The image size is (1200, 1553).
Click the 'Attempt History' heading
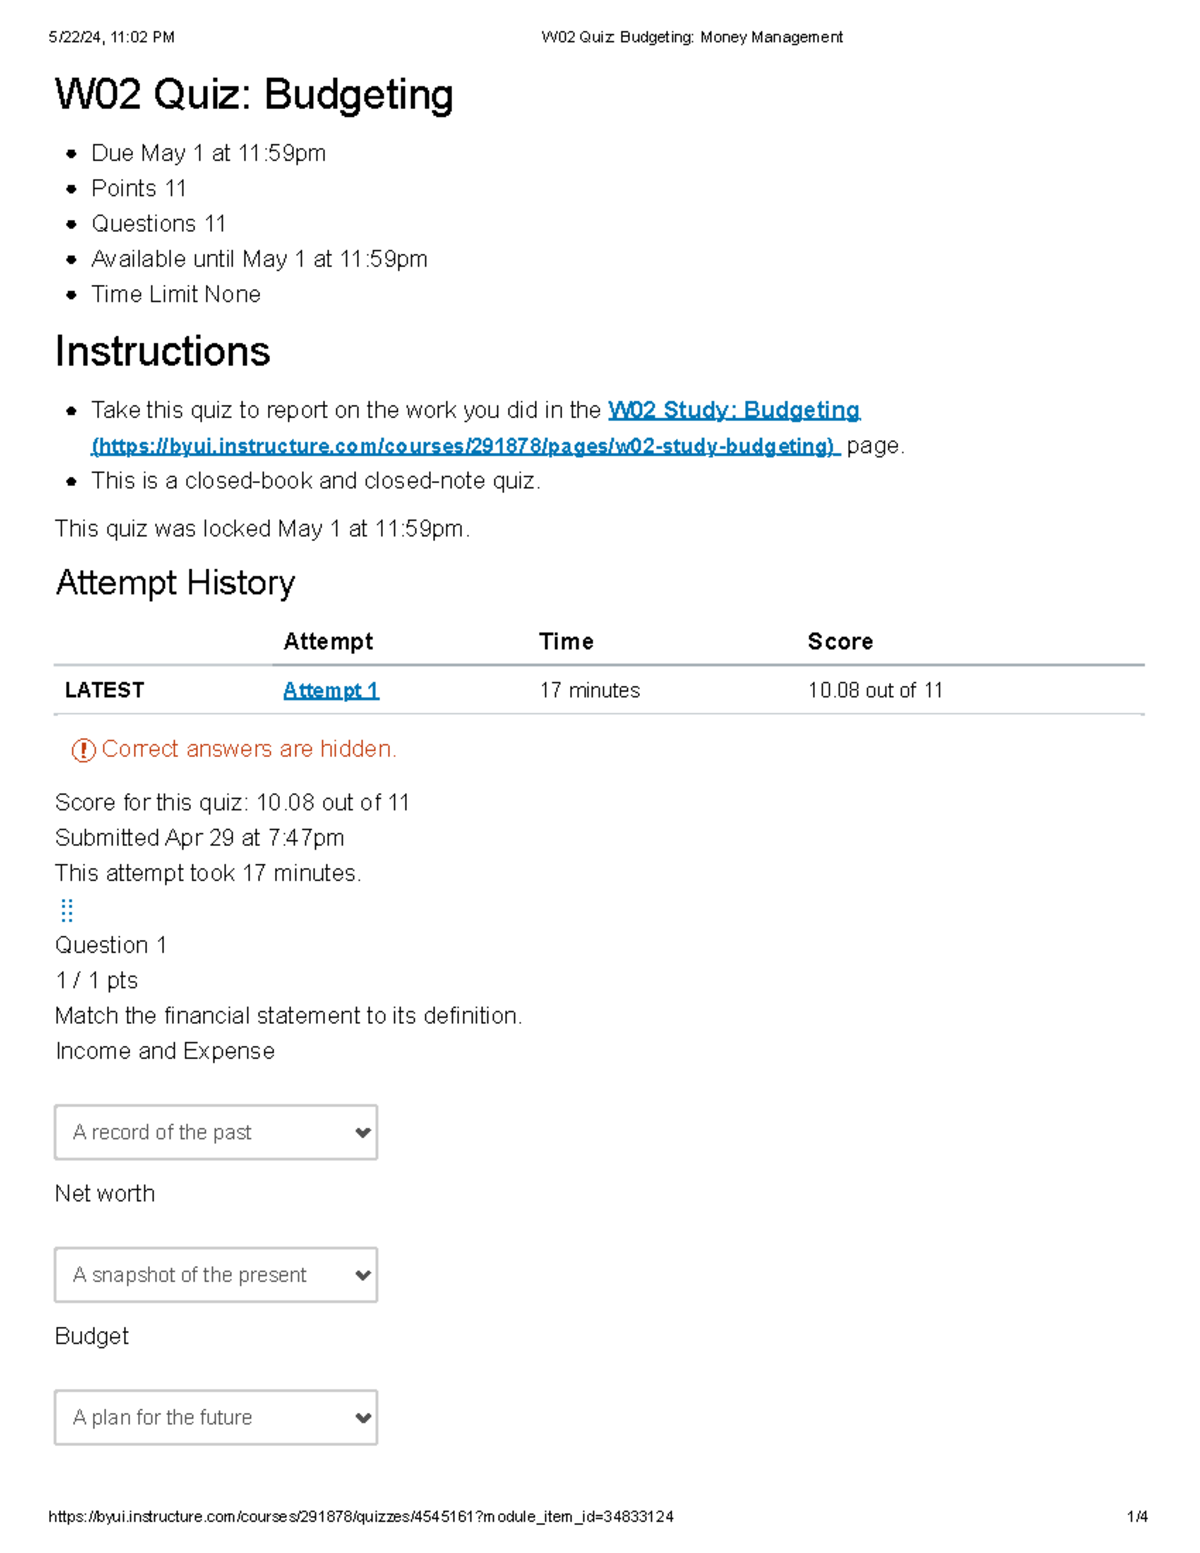pos(176,583)
